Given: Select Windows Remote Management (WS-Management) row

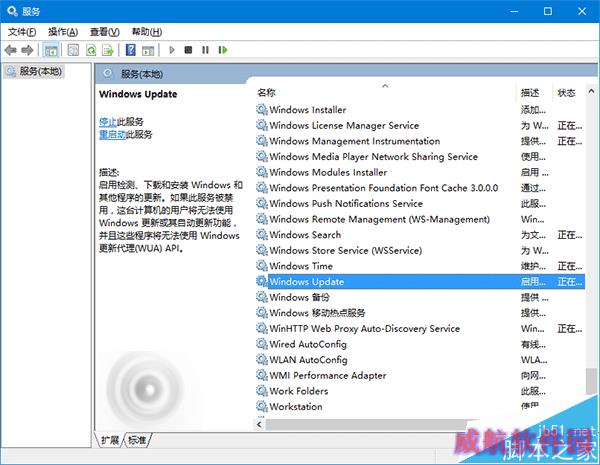Looking at the screenshot, I should tap(420, 219).
